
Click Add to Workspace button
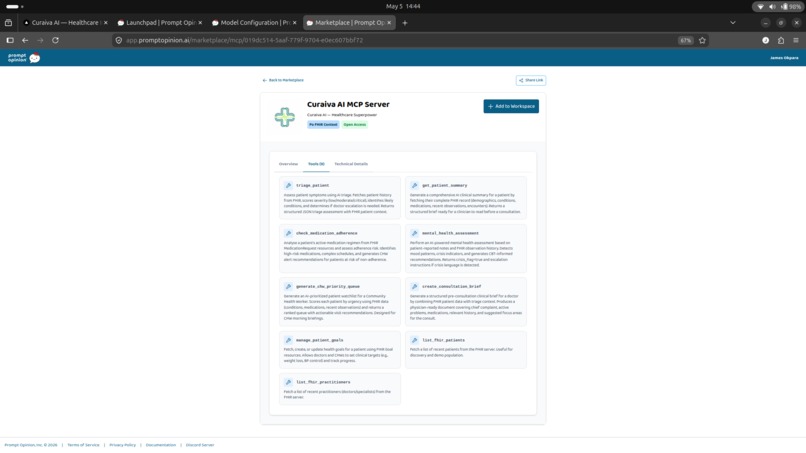click(x=511, y=106)
